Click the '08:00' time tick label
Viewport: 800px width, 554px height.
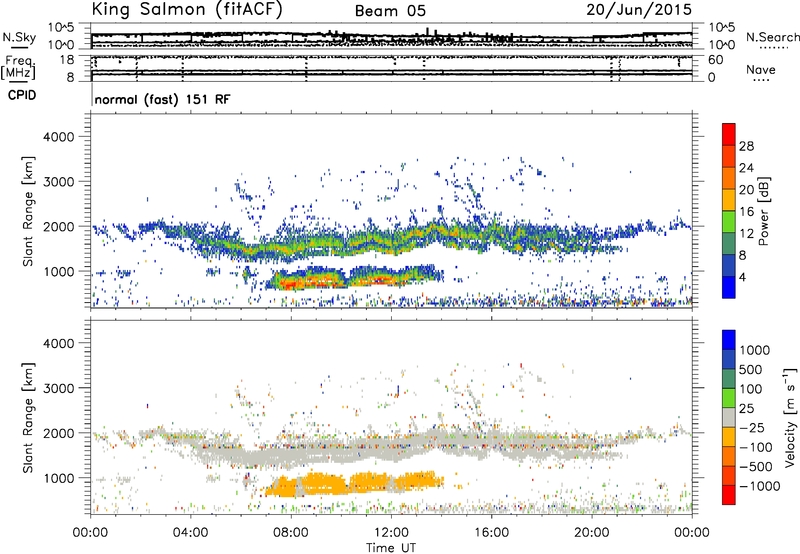[x=291, y=533]
